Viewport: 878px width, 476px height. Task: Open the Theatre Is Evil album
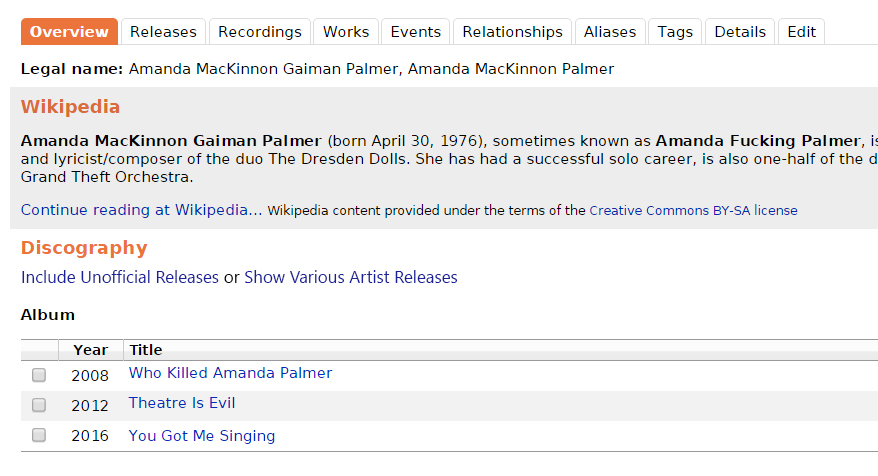tap(182, 403)
